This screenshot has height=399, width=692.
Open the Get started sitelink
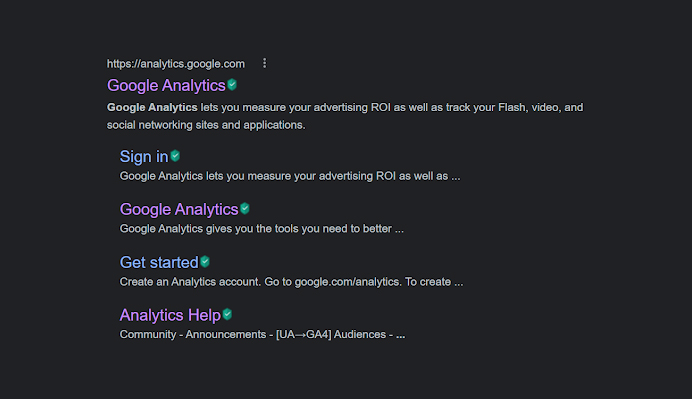(159, 263)
